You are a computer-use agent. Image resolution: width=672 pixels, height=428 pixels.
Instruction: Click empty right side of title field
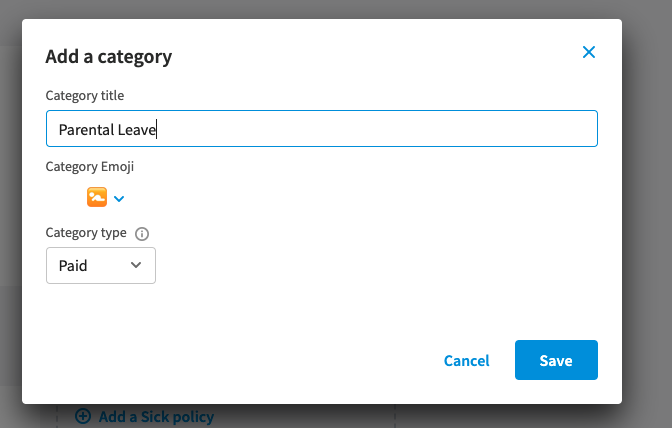[386, 129]
